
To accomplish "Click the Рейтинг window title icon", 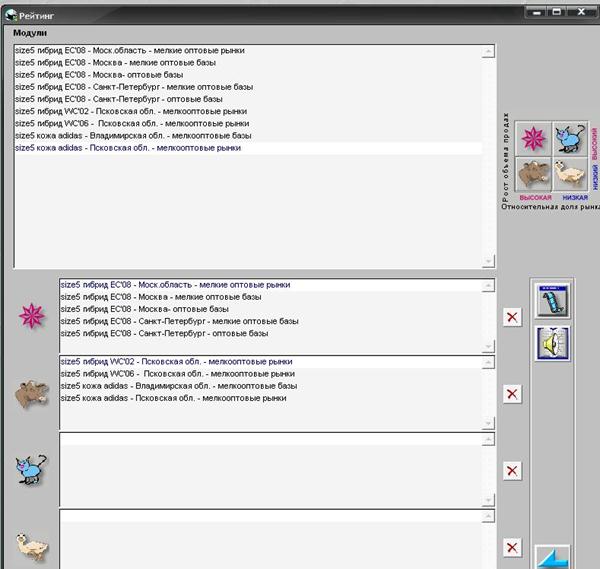I will (x=11, y=16).
